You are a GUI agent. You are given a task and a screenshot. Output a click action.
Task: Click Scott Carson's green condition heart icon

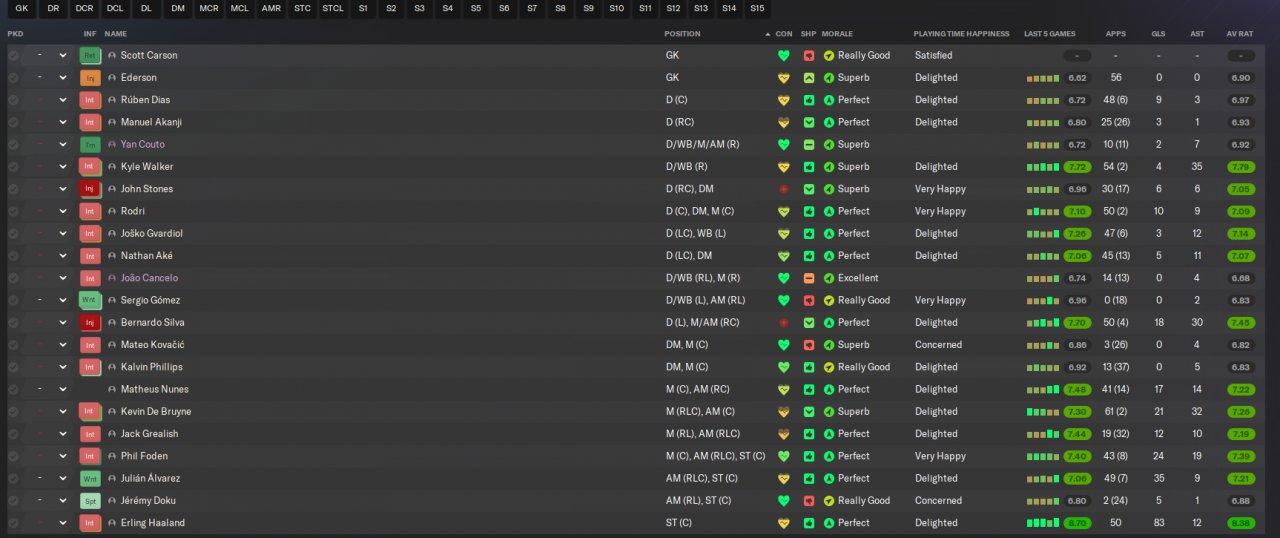(784, 56)
